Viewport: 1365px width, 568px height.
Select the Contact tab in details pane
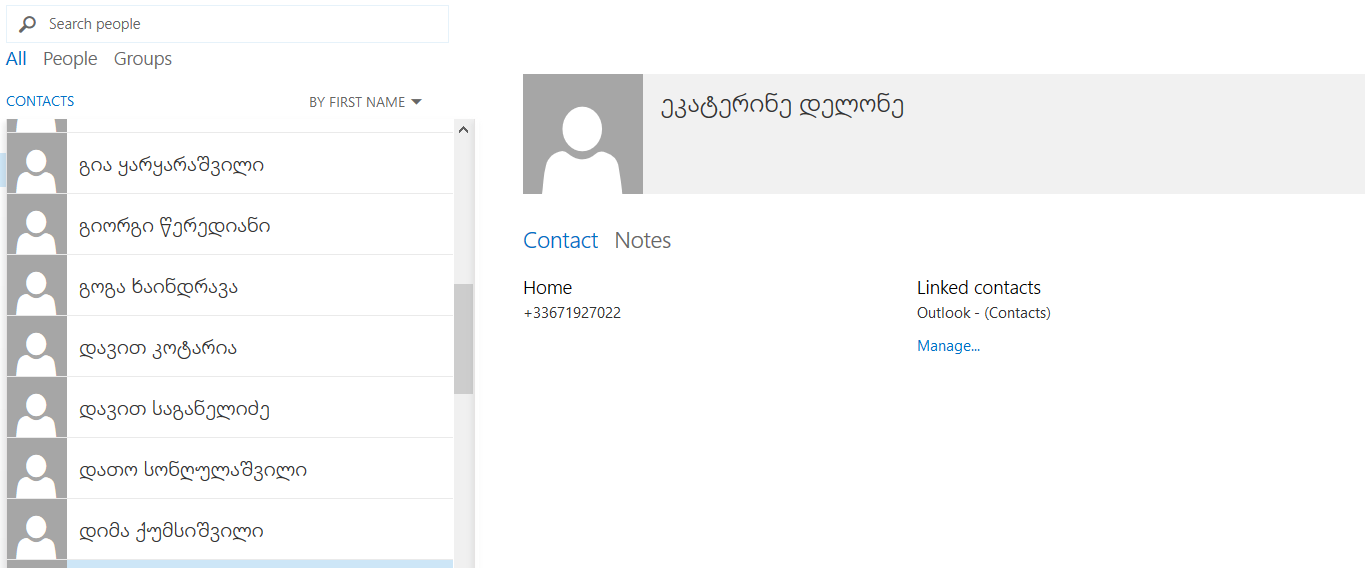[560, 241]
